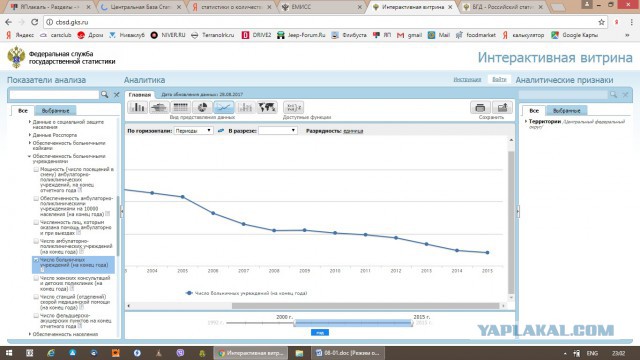
Task: Click the export save icon
Action: click(502, 107)
